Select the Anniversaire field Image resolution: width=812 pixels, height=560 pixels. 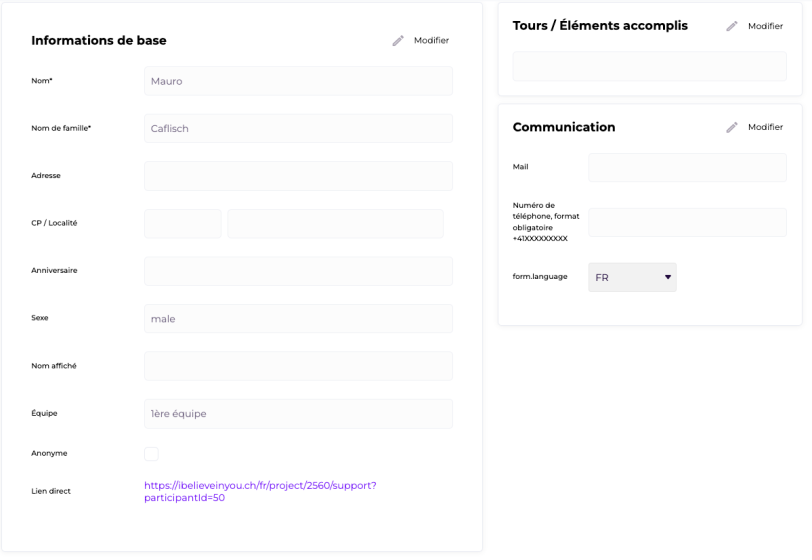pyautogui.click(x=298, y=271)
